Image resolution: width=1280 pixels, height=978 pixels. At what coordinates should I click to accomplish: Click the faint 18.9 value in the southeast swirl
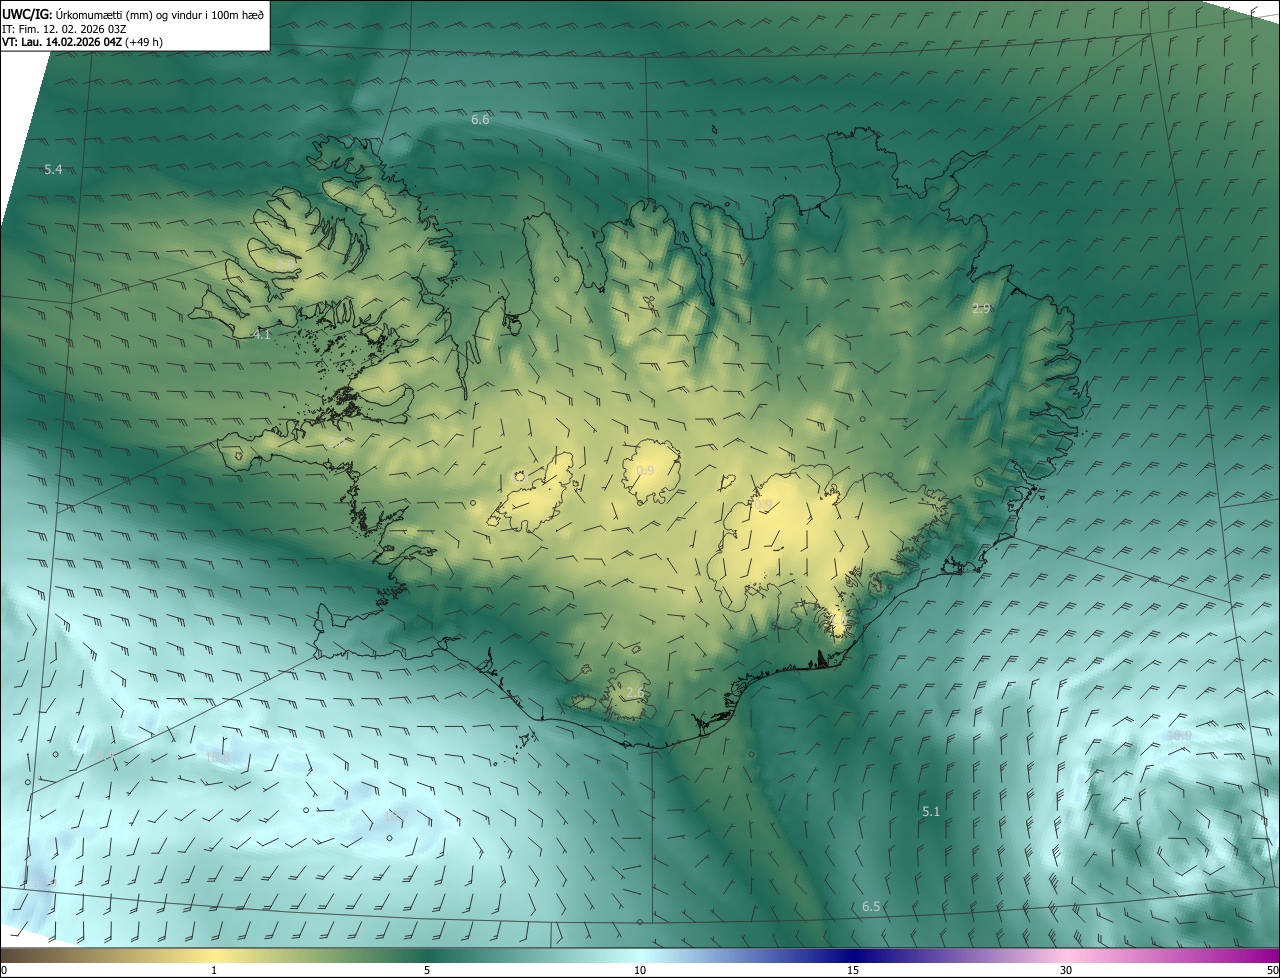[x=1179, y=736]
